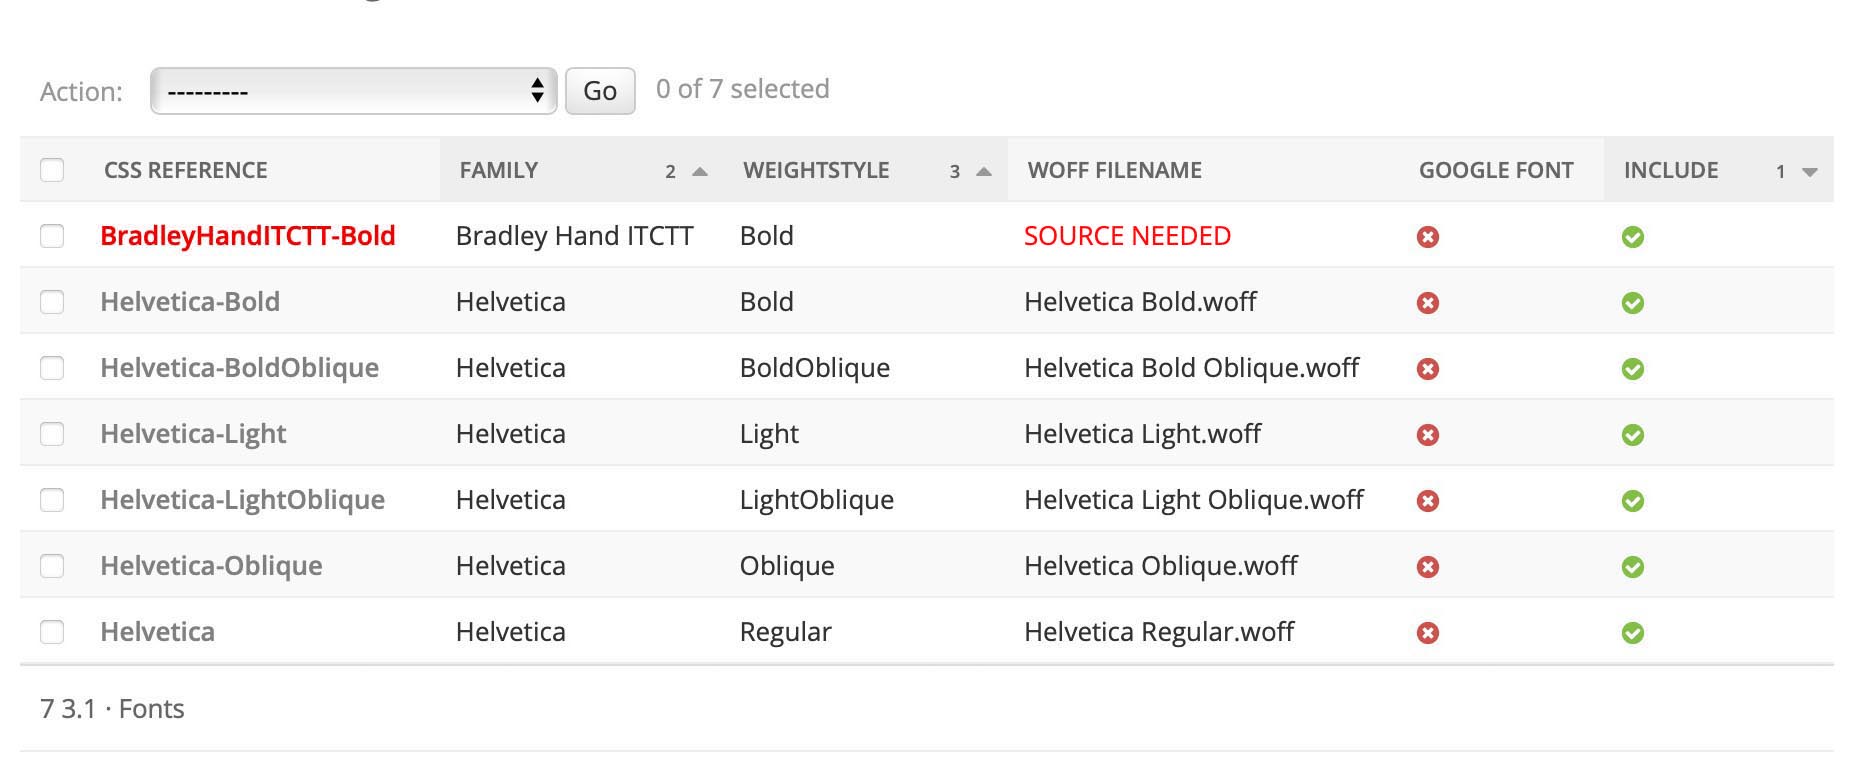Screen dimensions: 1856x772
Task: Click the red X icon in BradleyHandITCTT-Bold row
Action: tap(1427, 237)
